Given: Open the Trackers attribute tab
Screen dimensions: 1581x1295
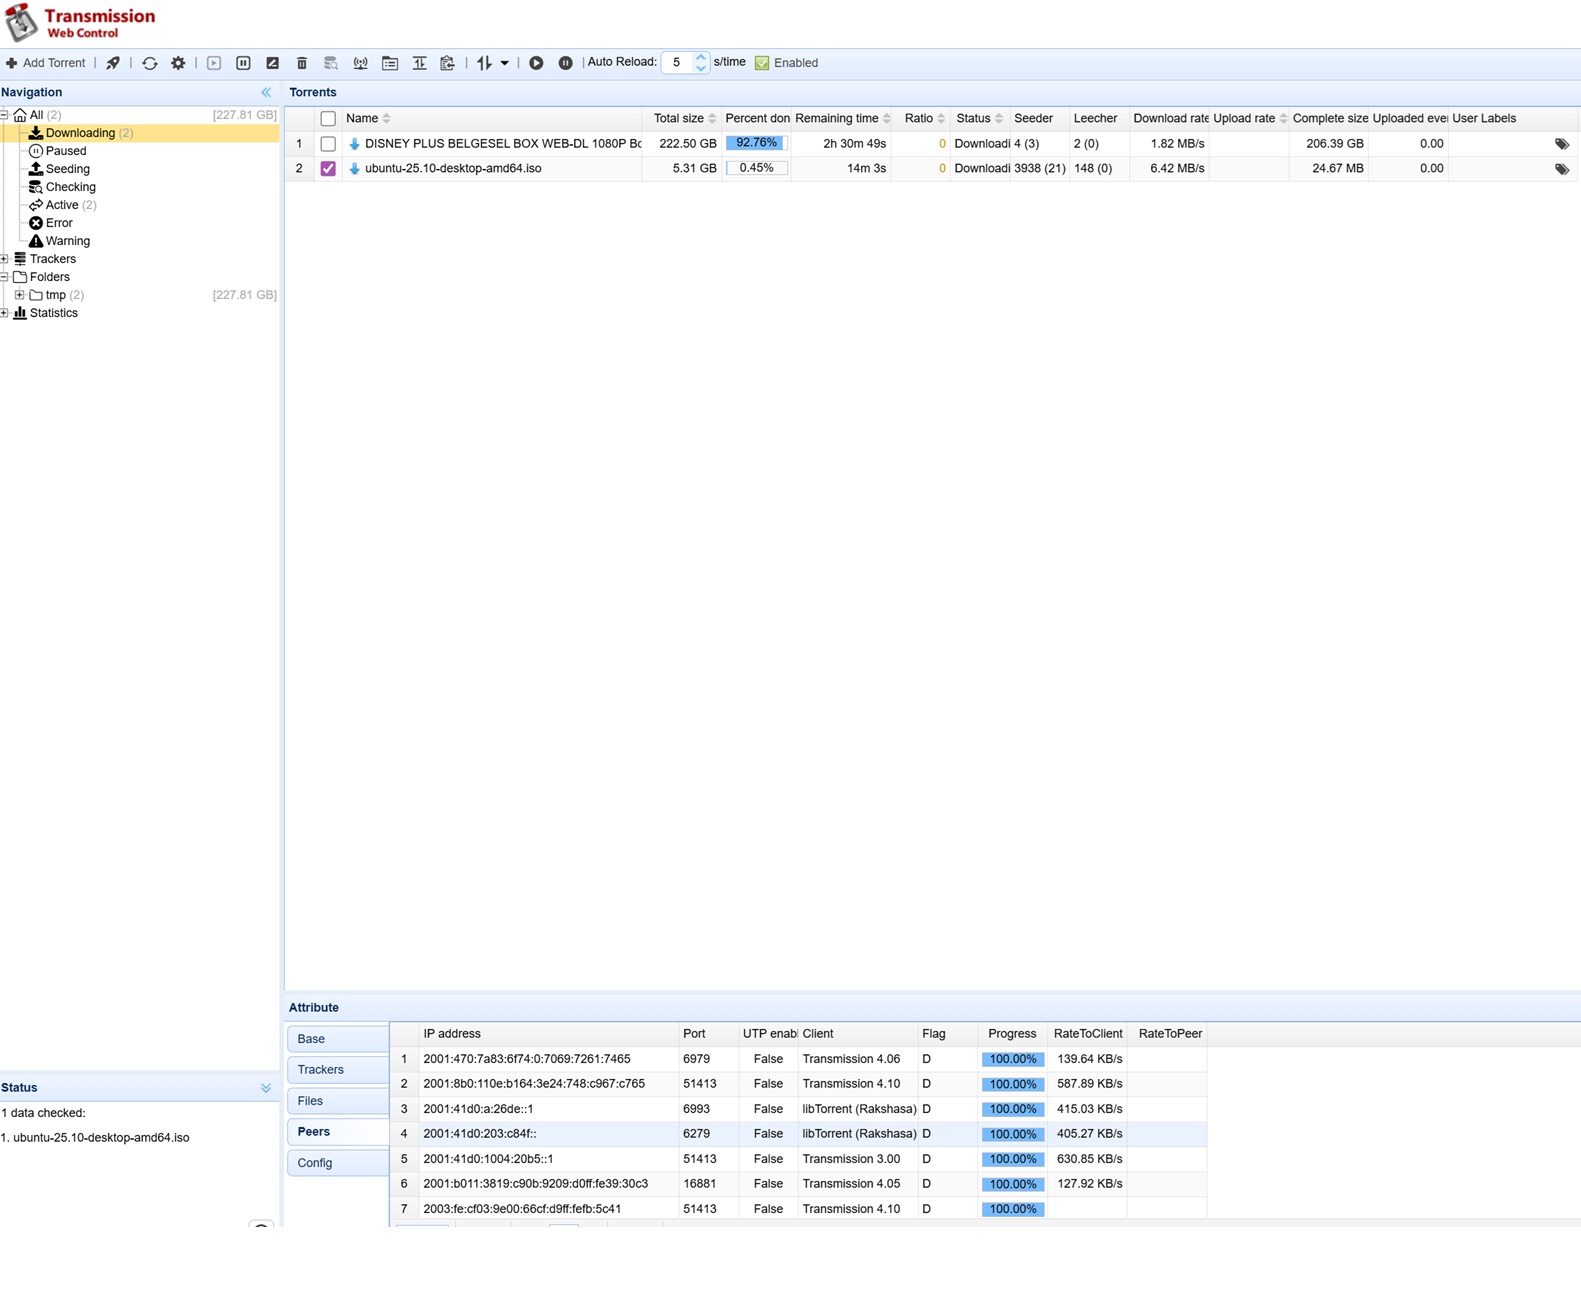Looking at the screenshot, I should click(x=338, y=1070).
